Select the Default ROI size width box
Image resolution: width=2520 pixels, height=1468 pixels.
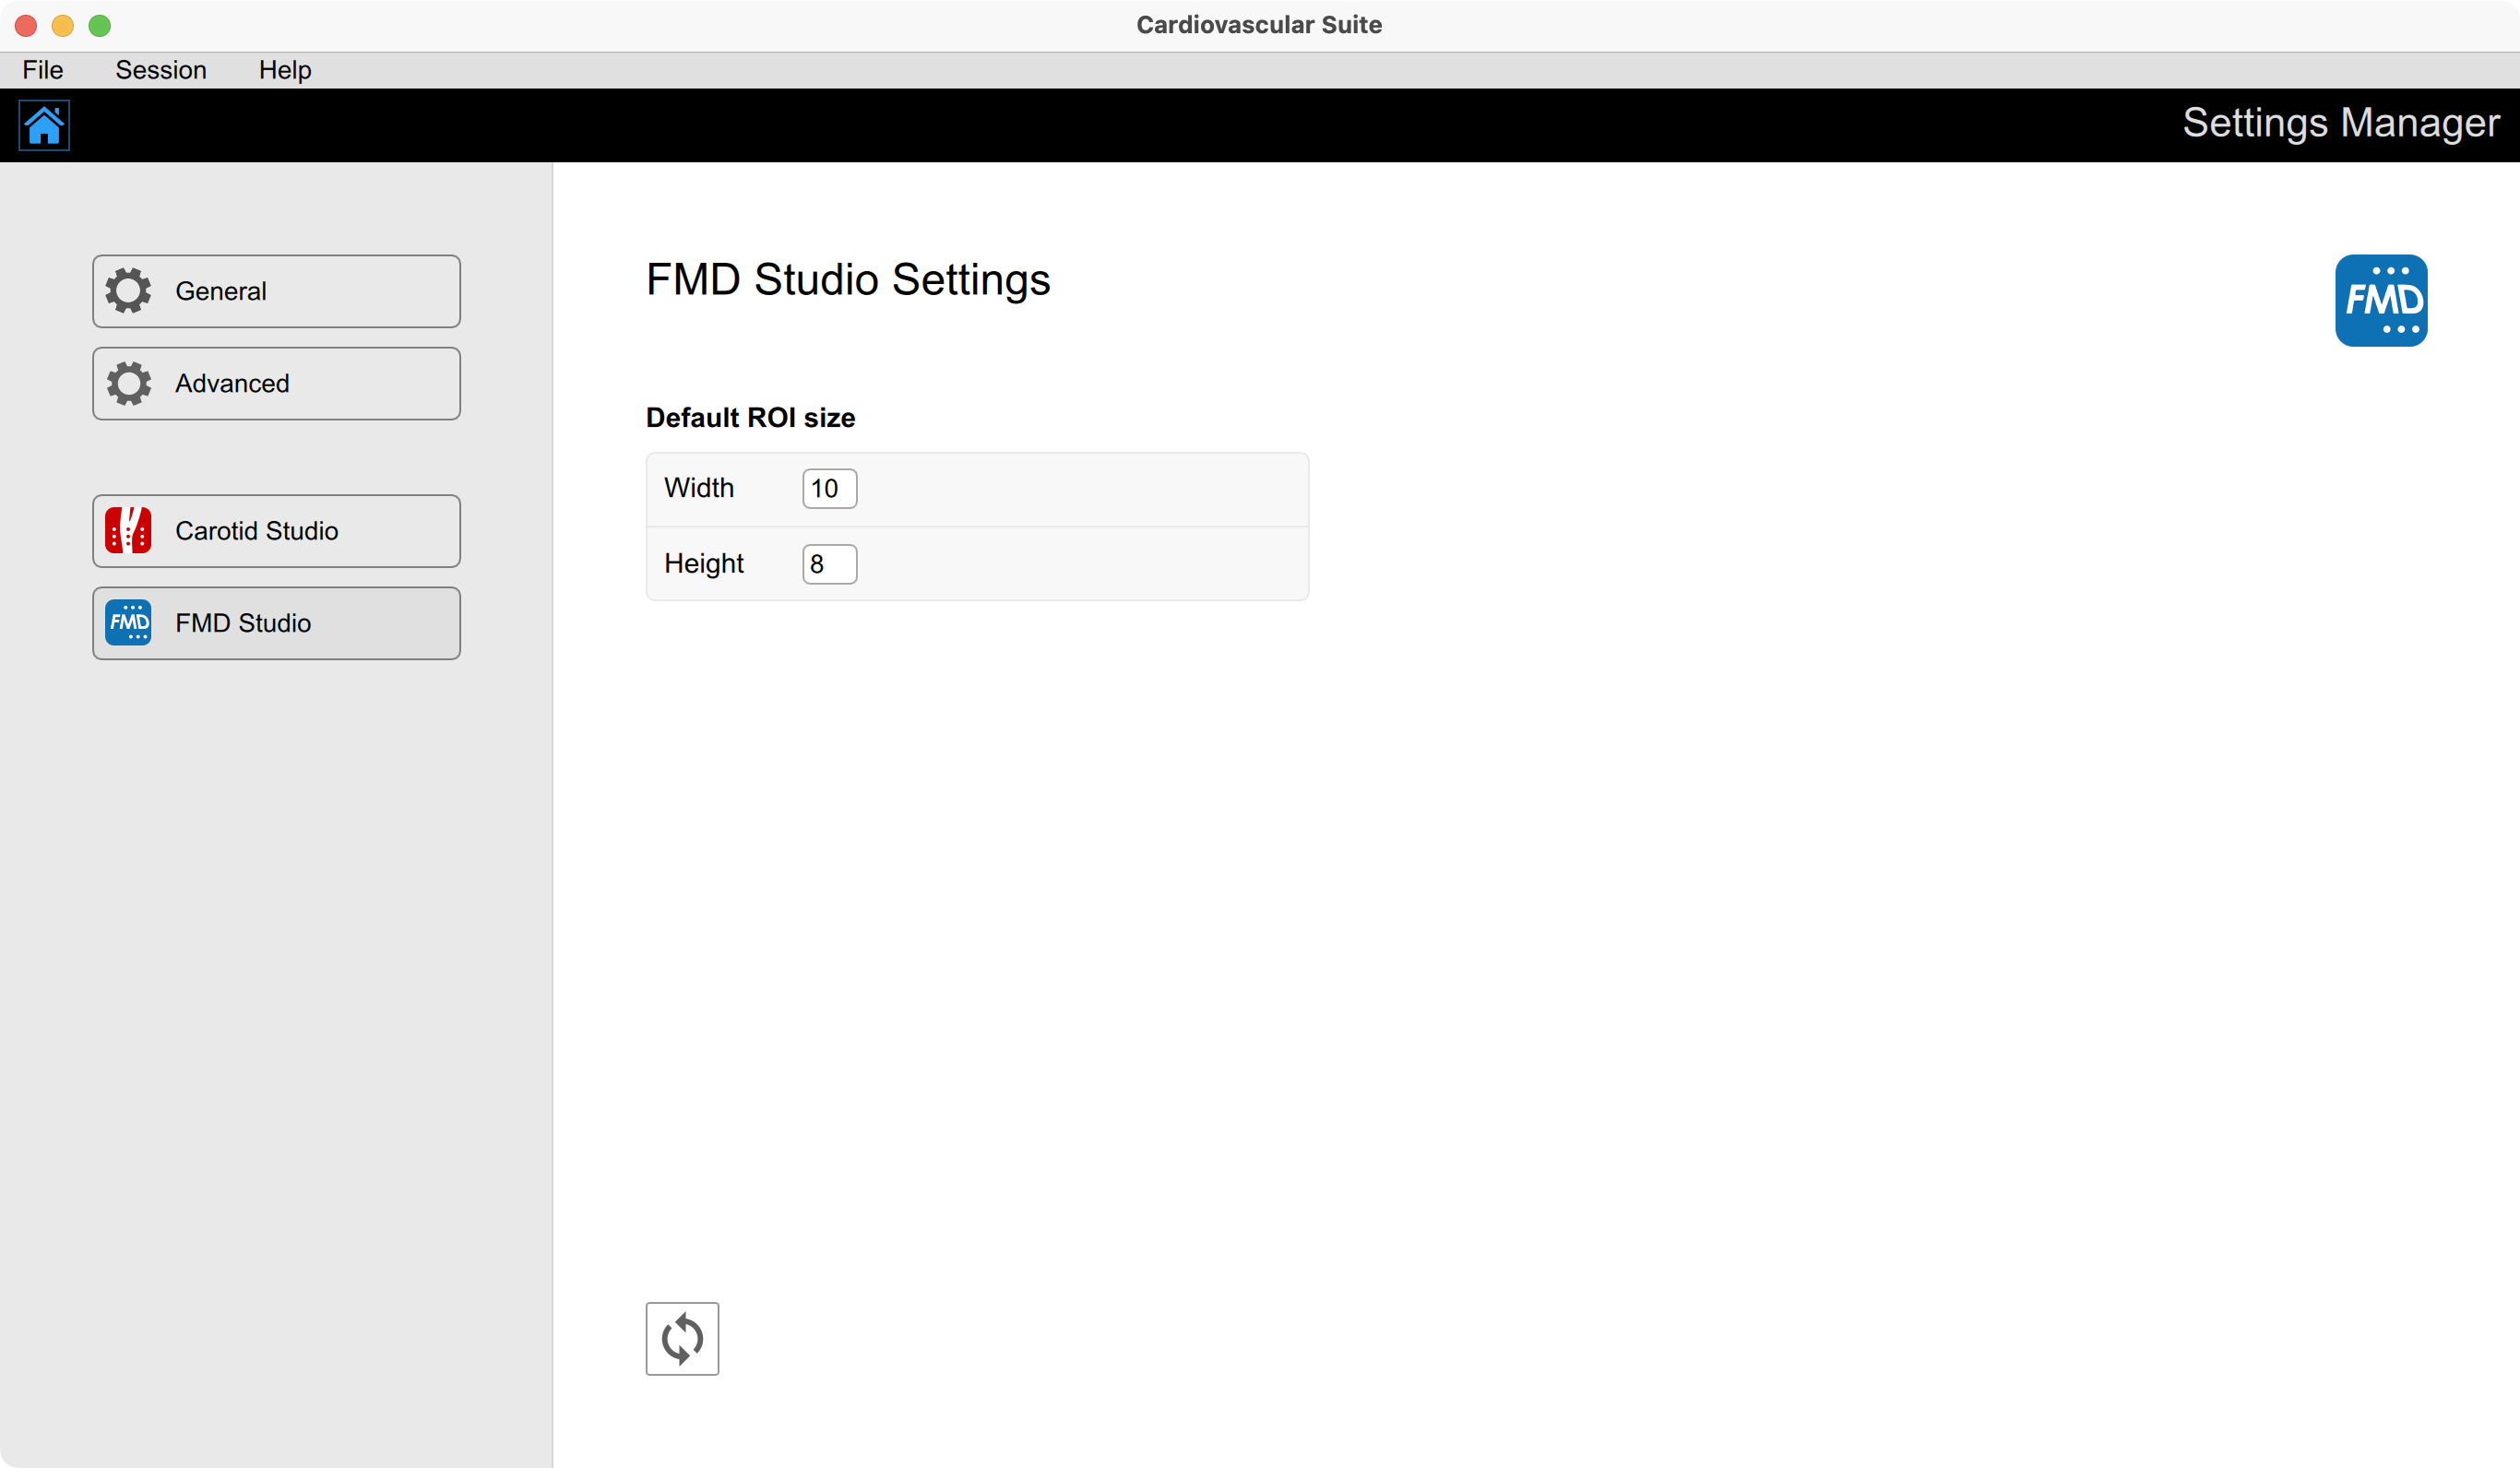pos(828,488)
